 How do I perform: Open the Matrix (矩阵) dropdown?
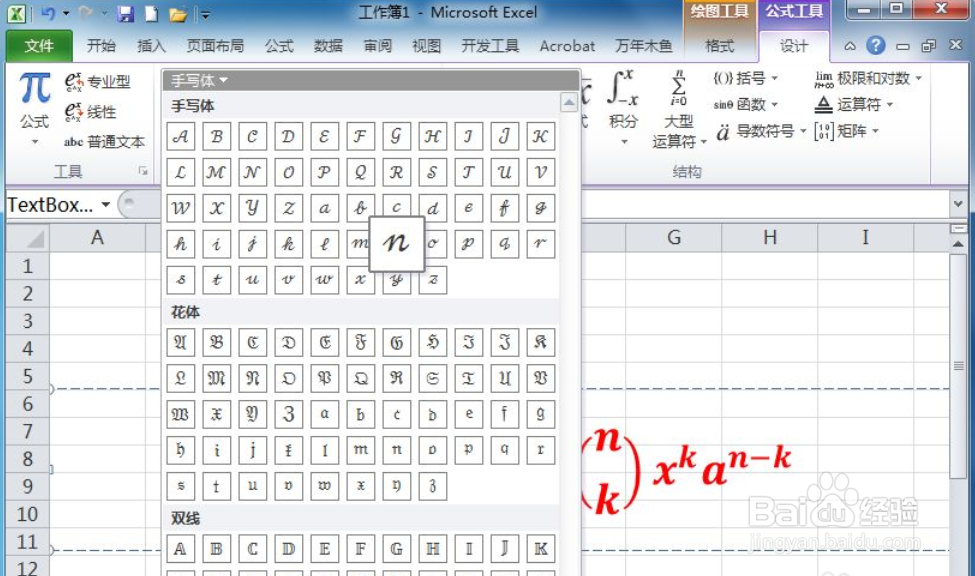click(x=846, y=131)
